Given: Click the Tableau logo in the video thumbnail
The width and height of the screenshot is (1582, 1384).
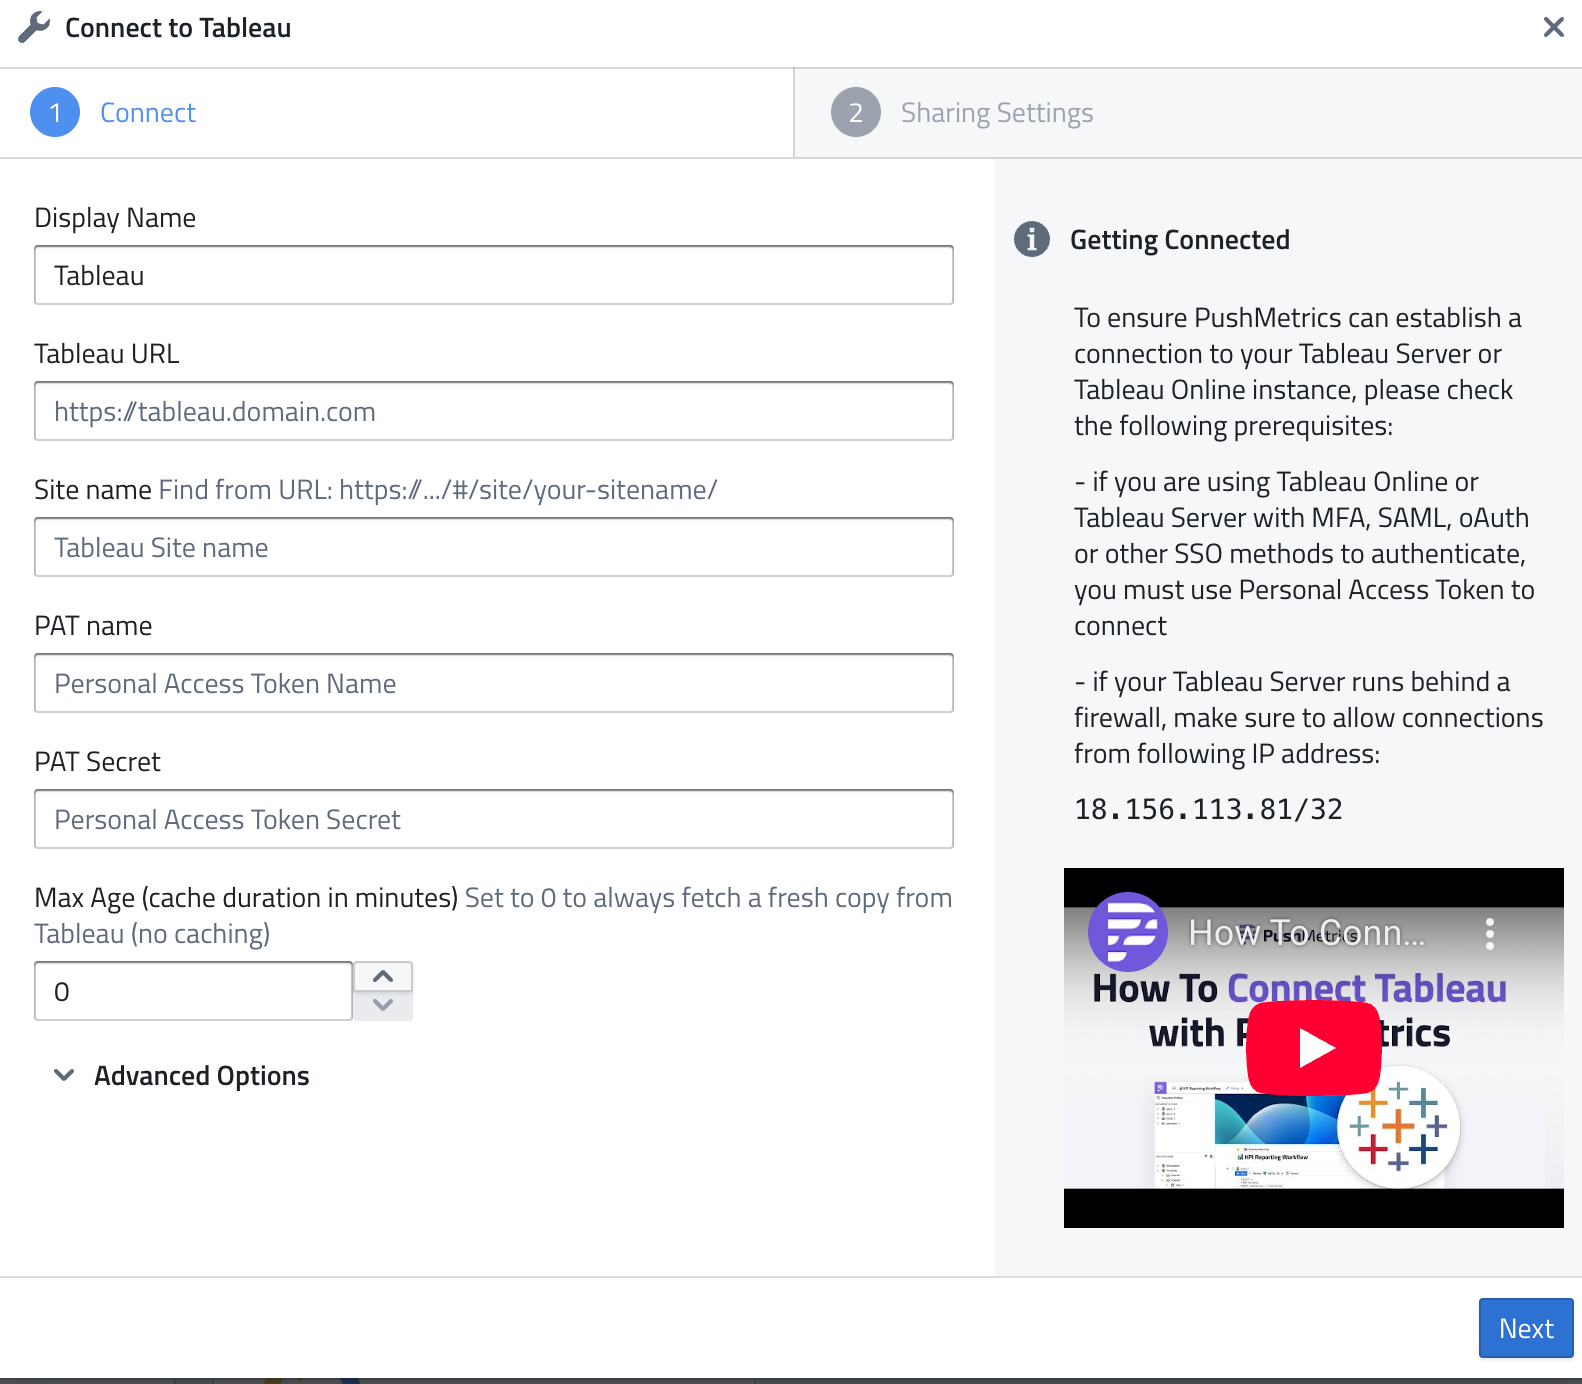Looking at the screenshot, I should pyautogui.click(x=1398, y=1126).
